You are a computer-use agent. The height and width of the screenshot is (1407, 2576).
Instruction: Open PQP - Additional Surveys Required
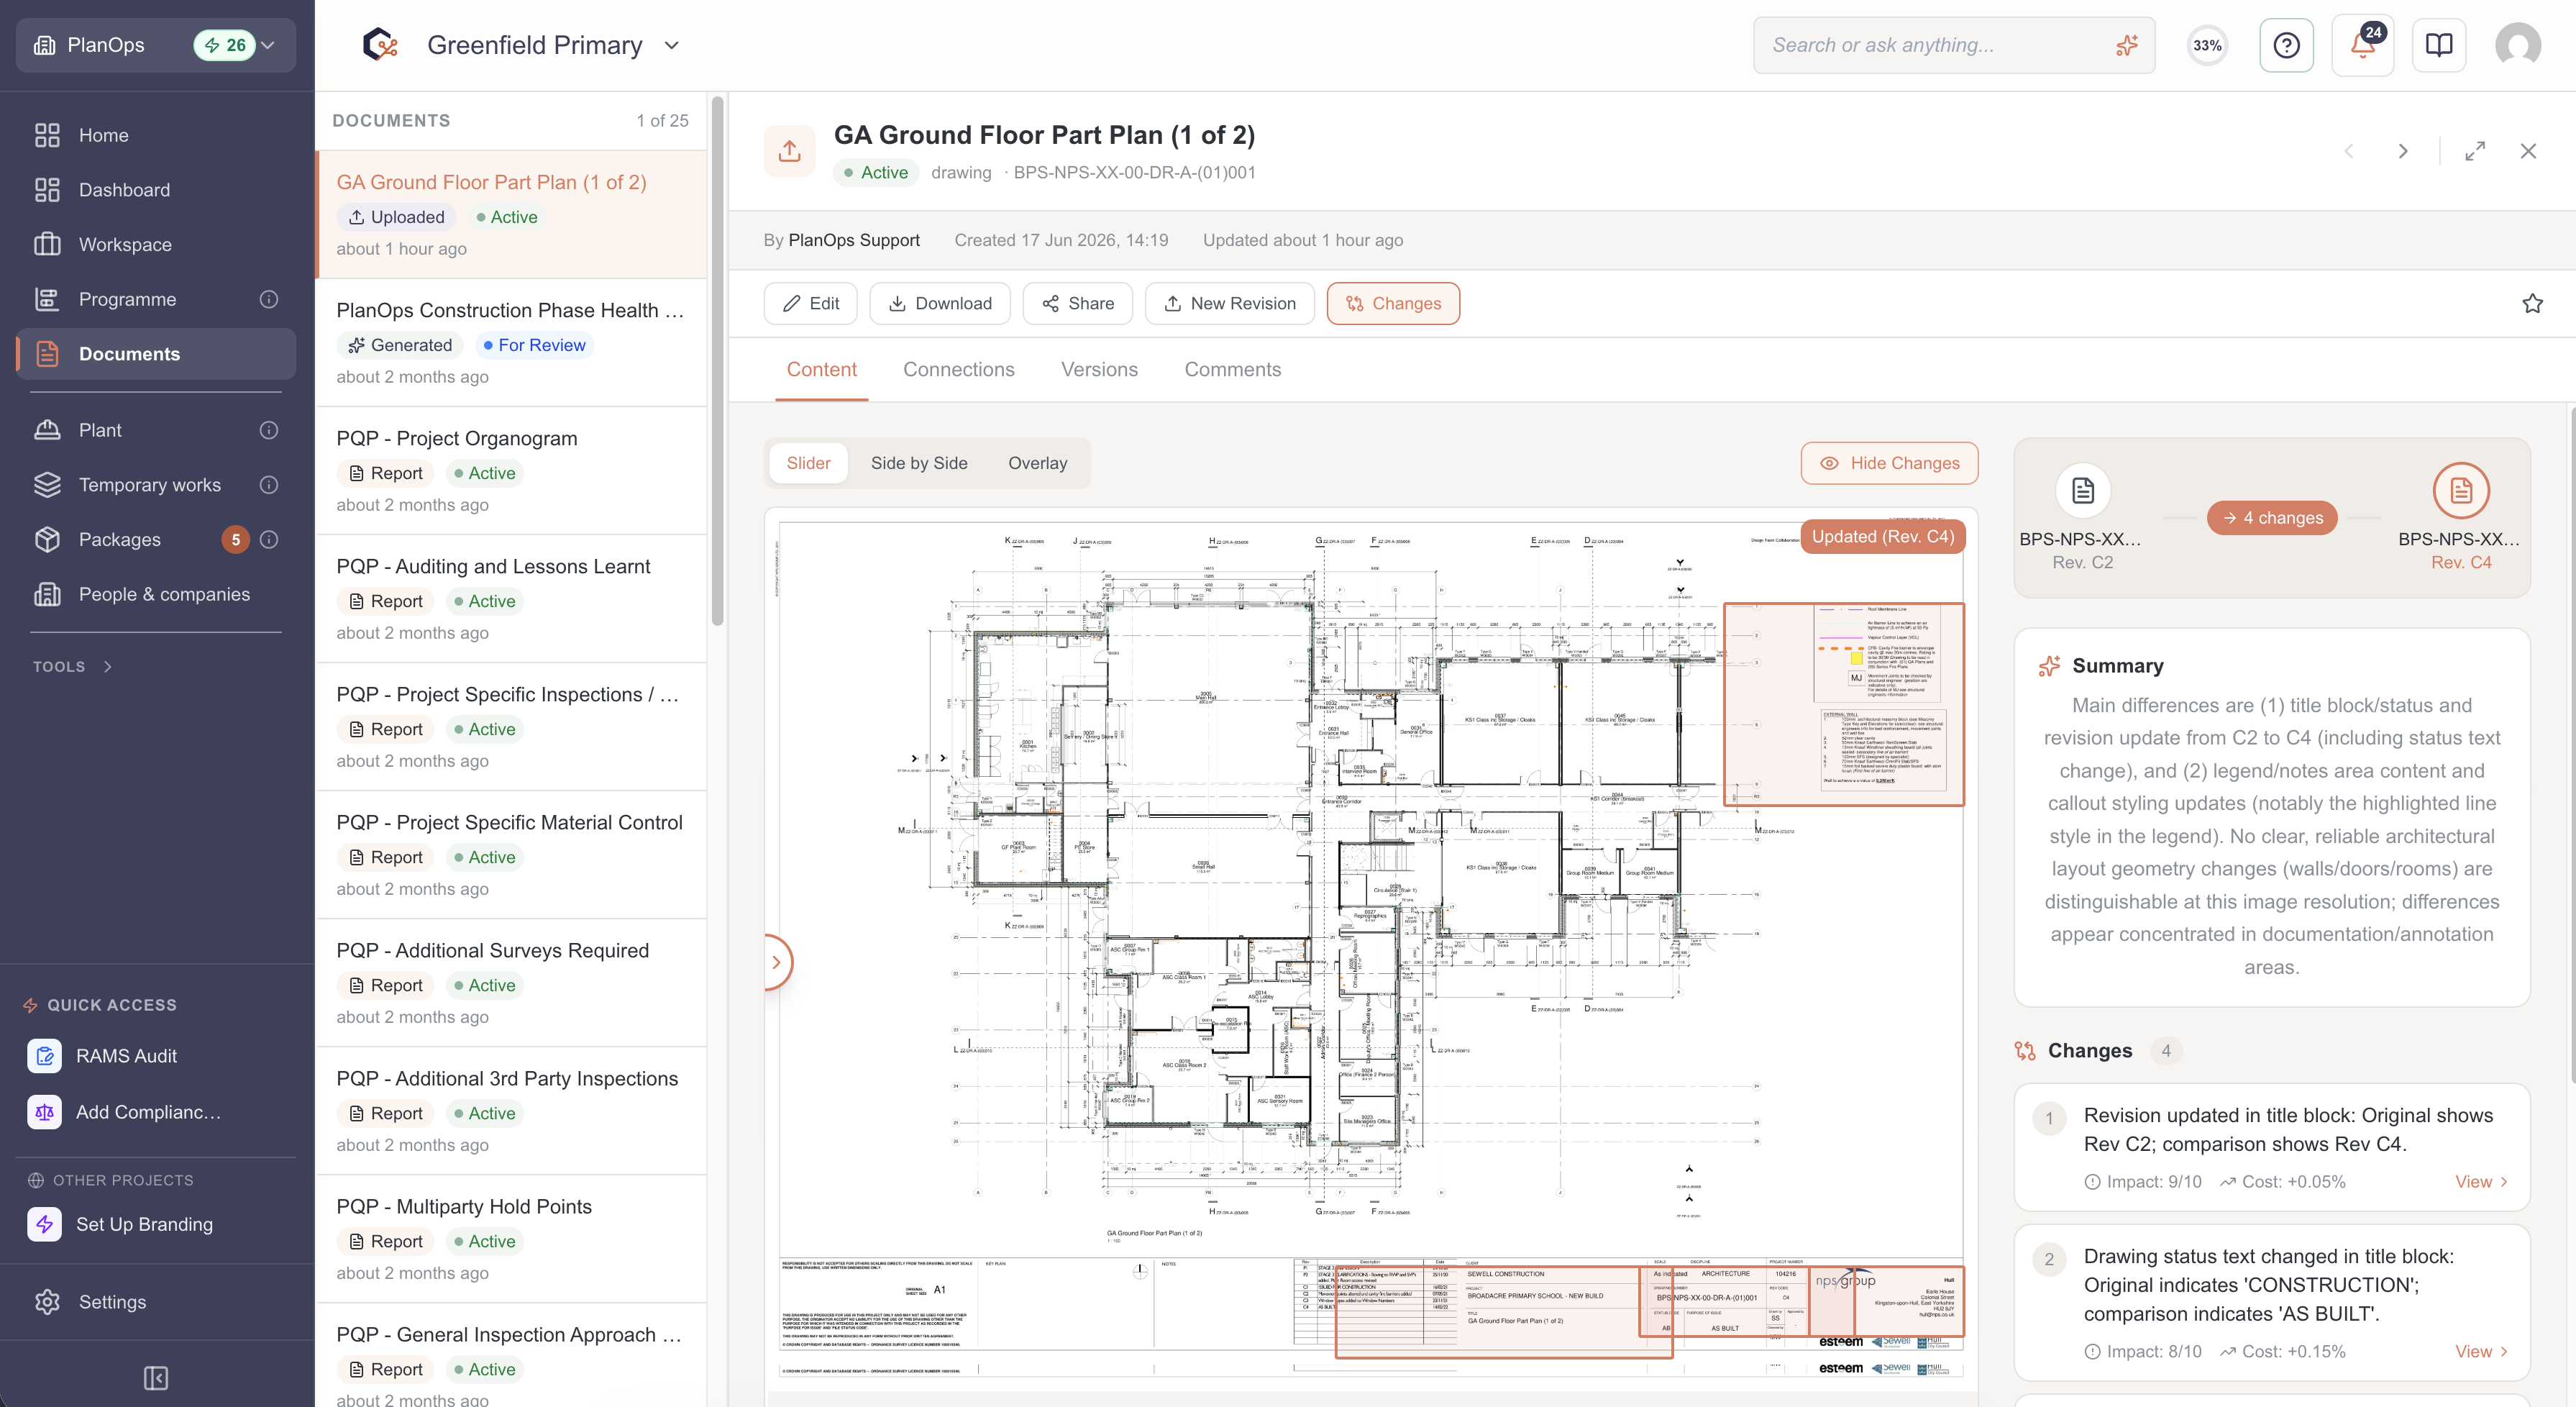pos(512,982)
